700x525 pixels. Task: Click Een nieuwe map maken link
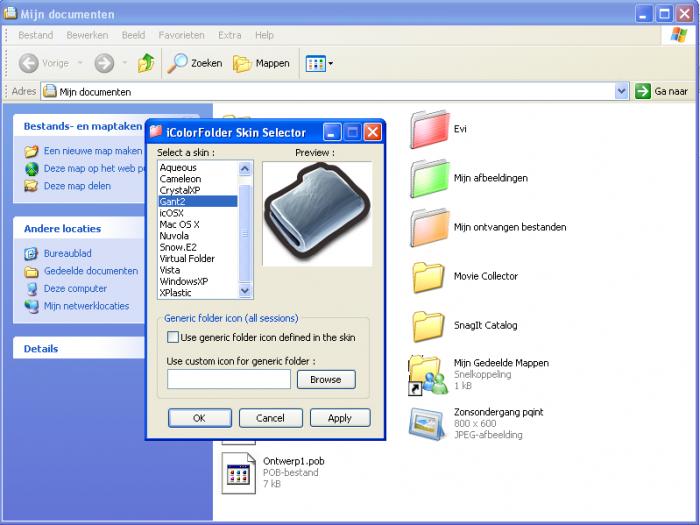[92, 151]
